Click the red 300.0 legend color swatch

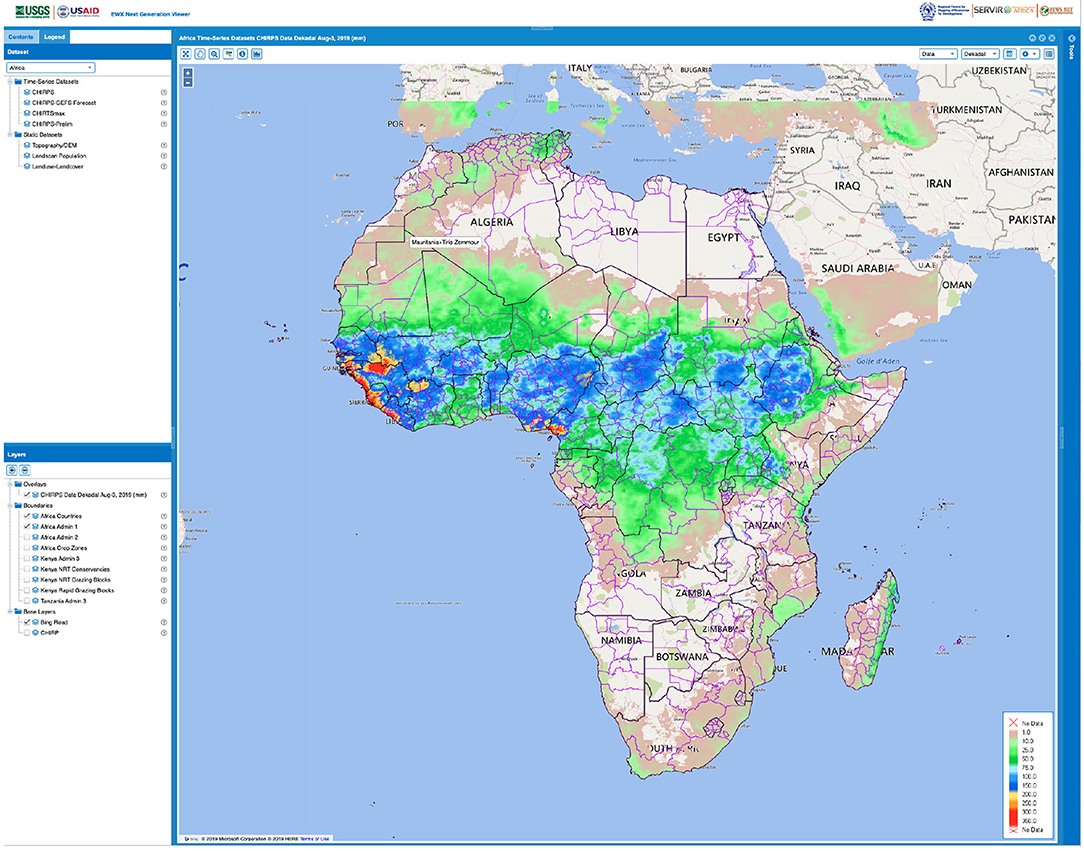1011,812
